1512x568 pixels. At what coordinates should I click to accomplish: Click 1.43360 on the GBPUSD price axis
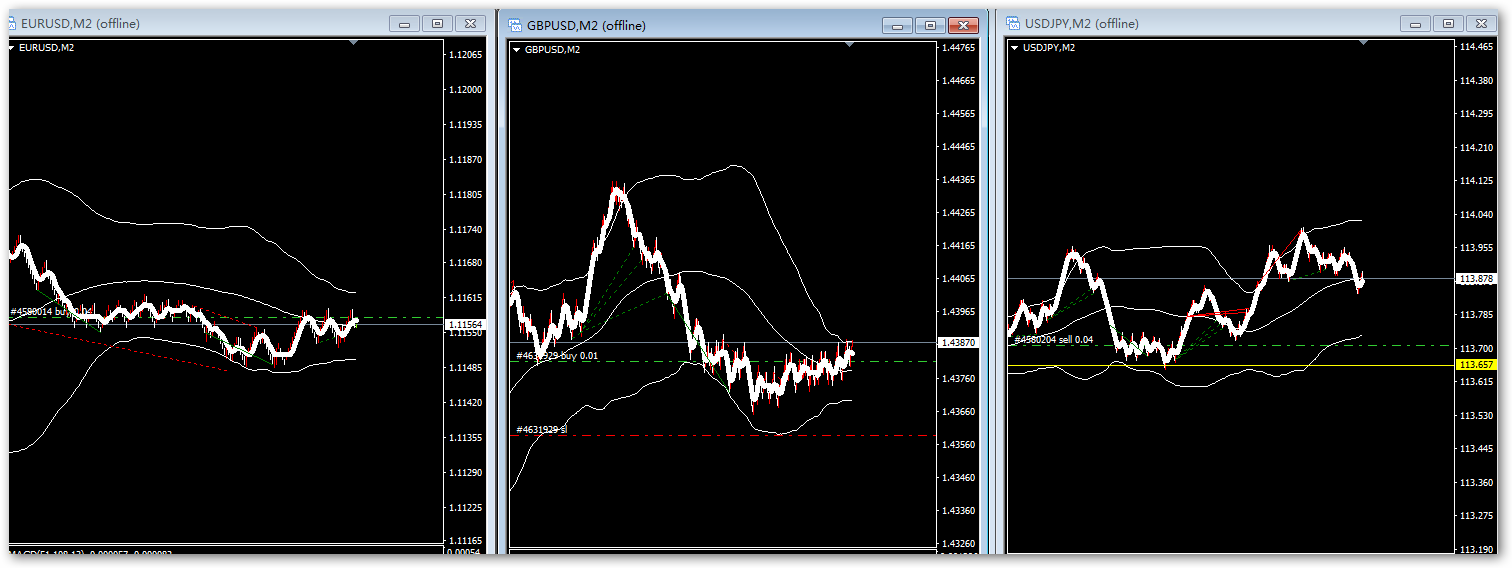pyautogui.click(x=959, y=510)
